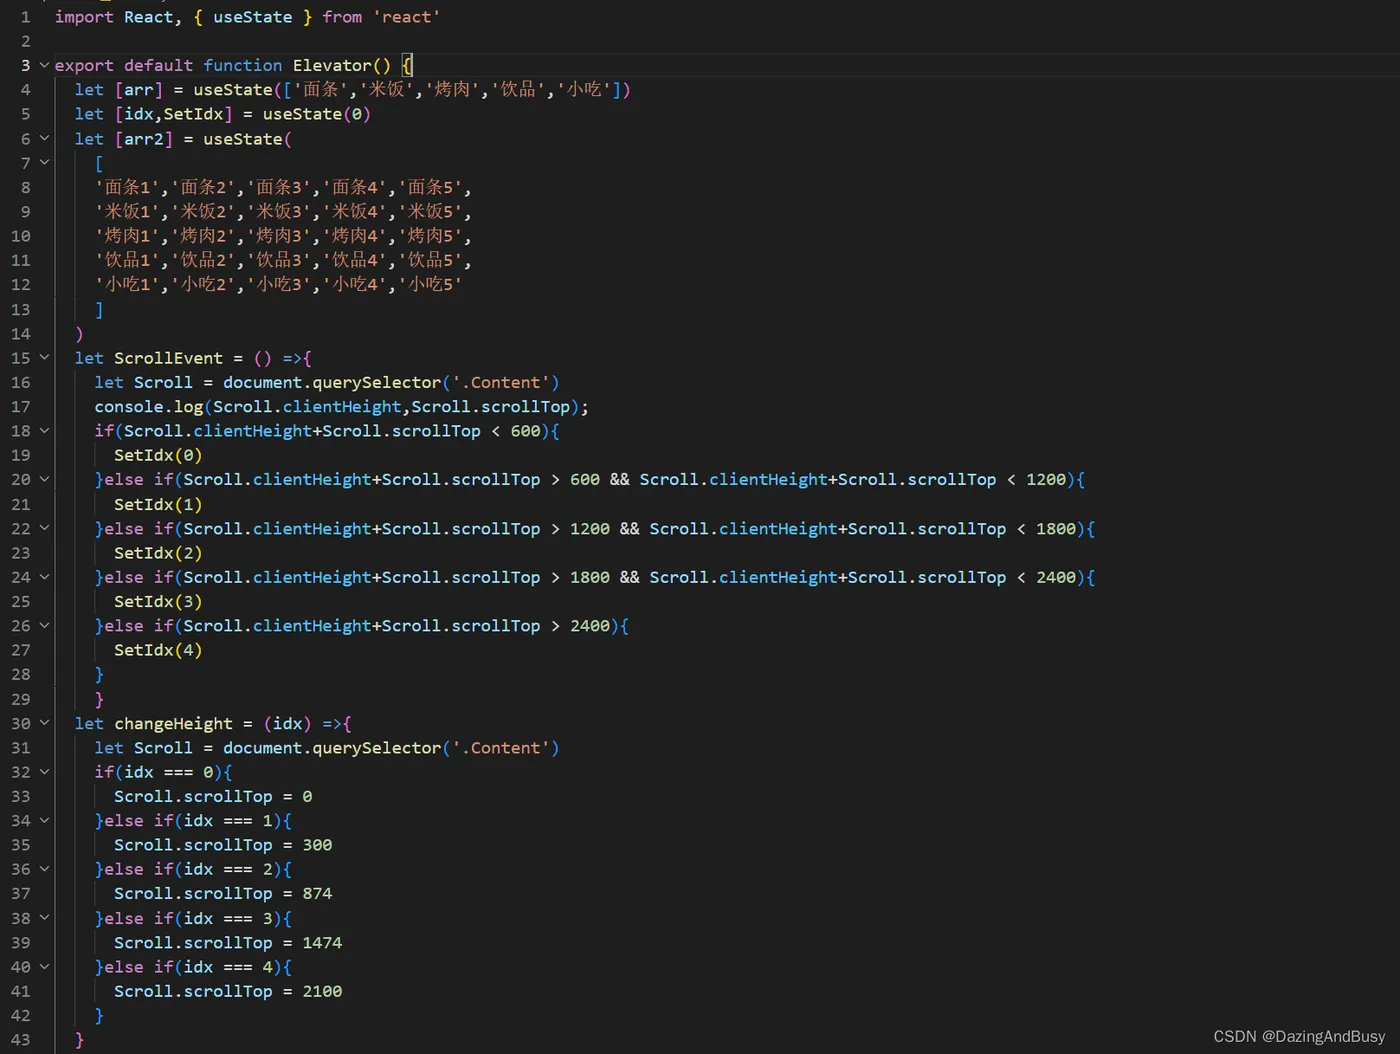This screenshot has height=1054, width=1400.
Task: Click console.log on line 17
Action: [149, 407]
